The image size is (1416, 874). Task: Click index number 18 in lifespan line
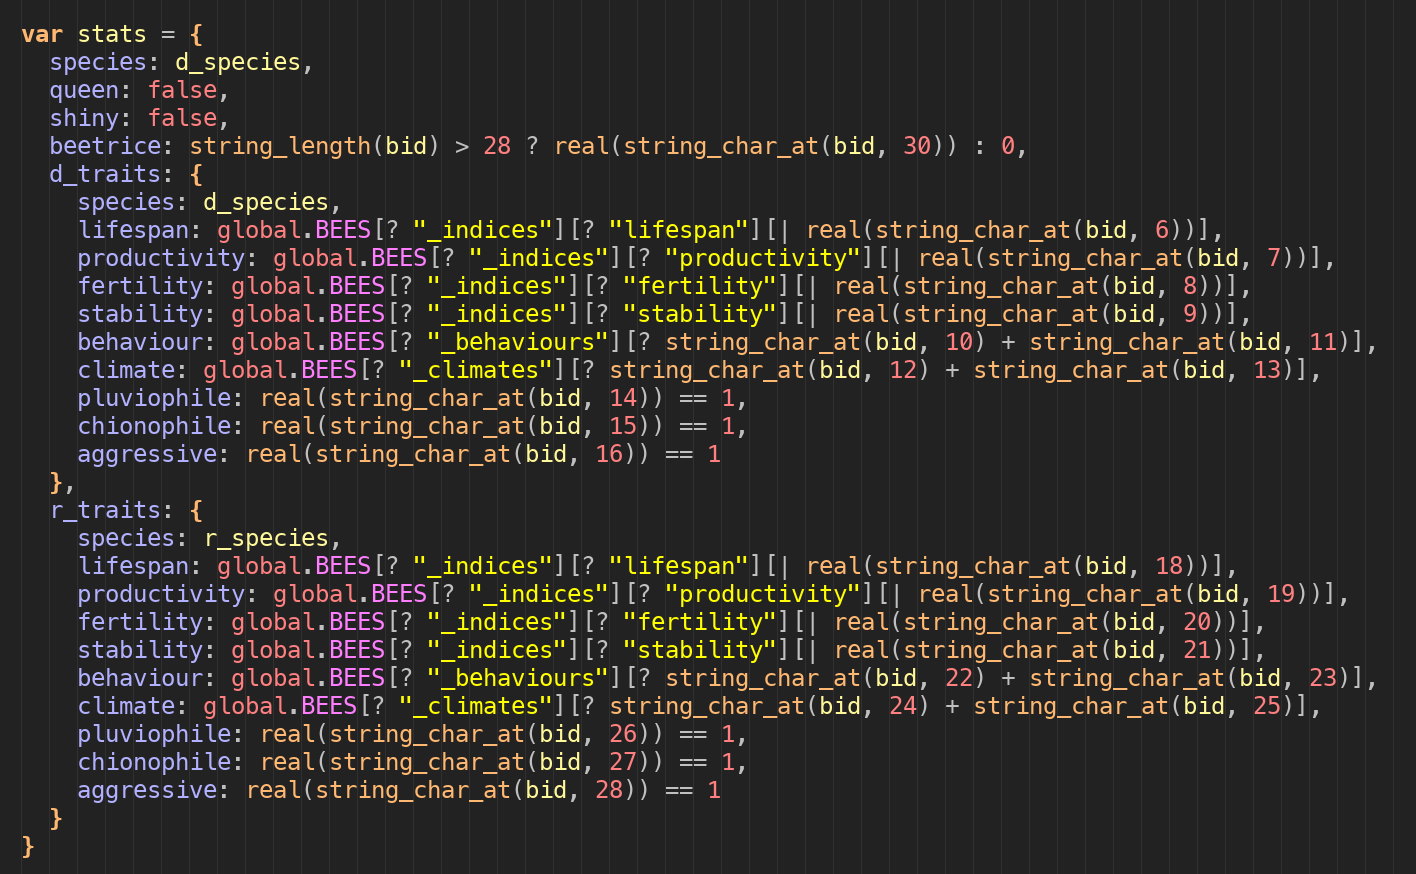tap(1169, 566)
